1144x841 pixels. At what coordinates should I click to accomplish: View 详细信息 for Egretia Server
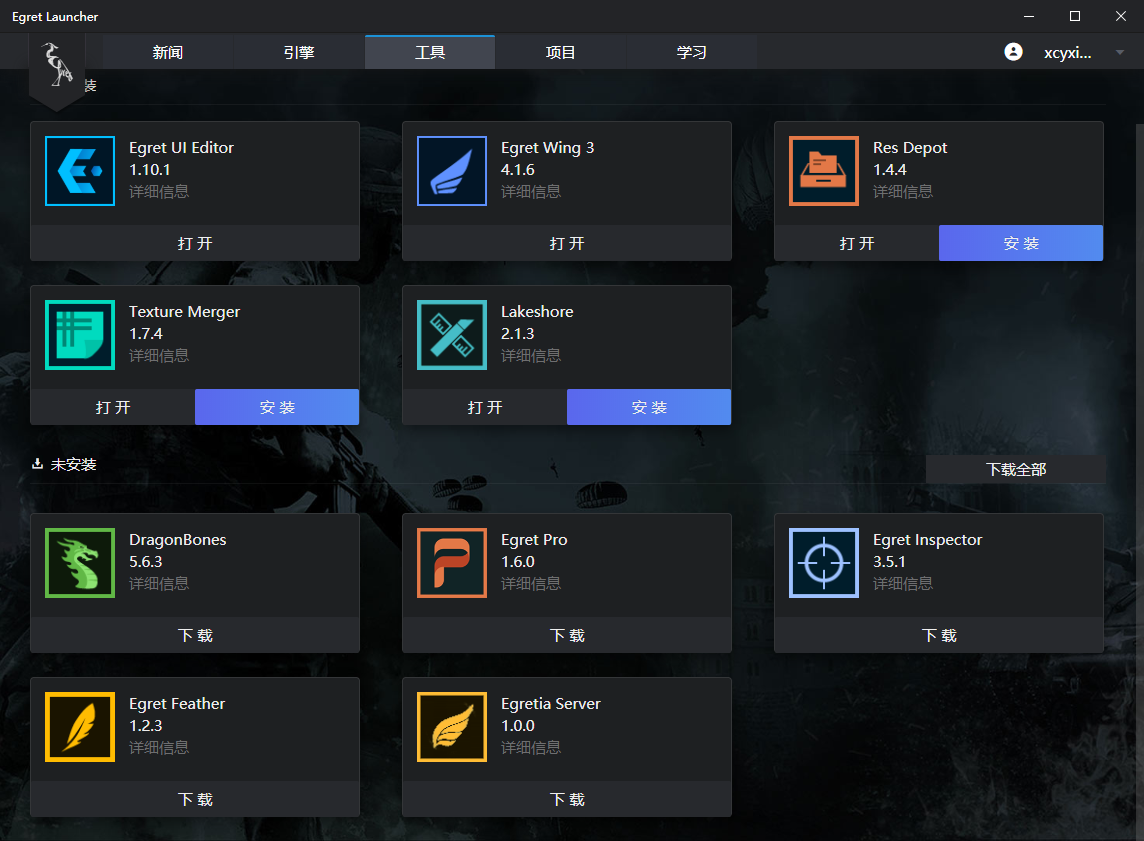click(531, 748)
